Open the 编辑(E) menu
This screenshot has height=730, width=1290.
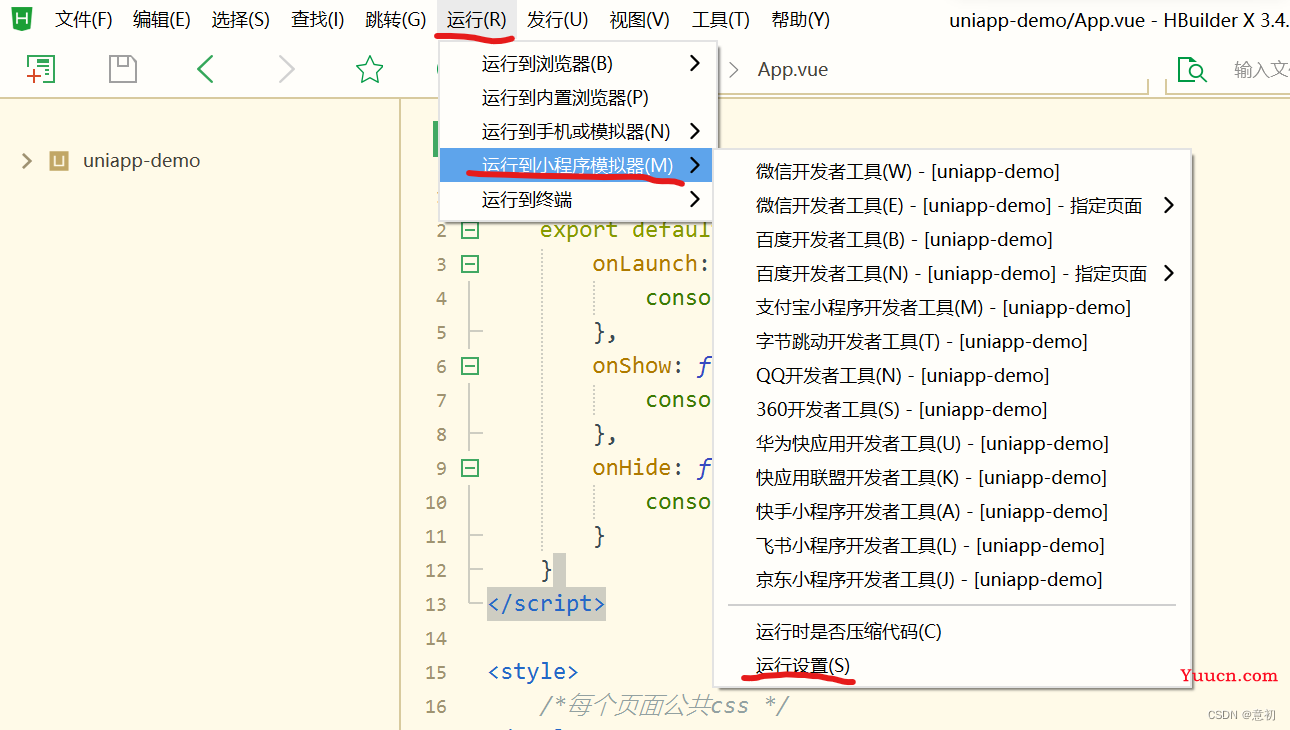[162, 20]
